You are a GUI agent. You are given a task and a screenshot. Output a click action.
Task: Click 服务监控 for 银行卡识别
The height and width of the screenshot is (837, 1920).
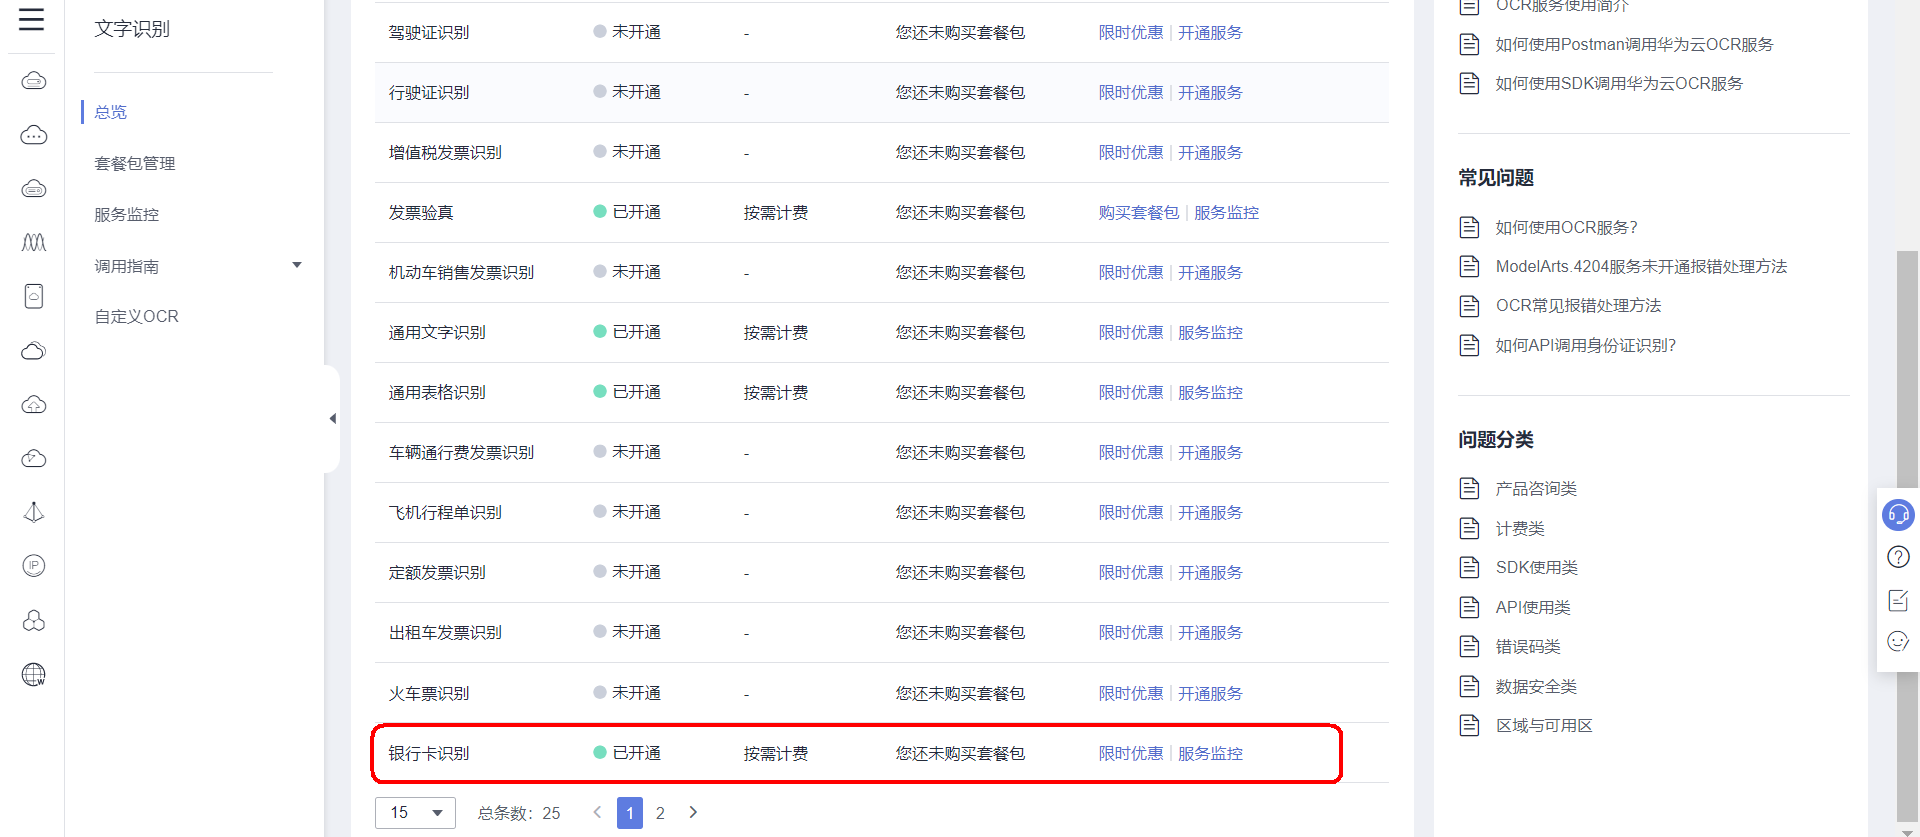1210,753
